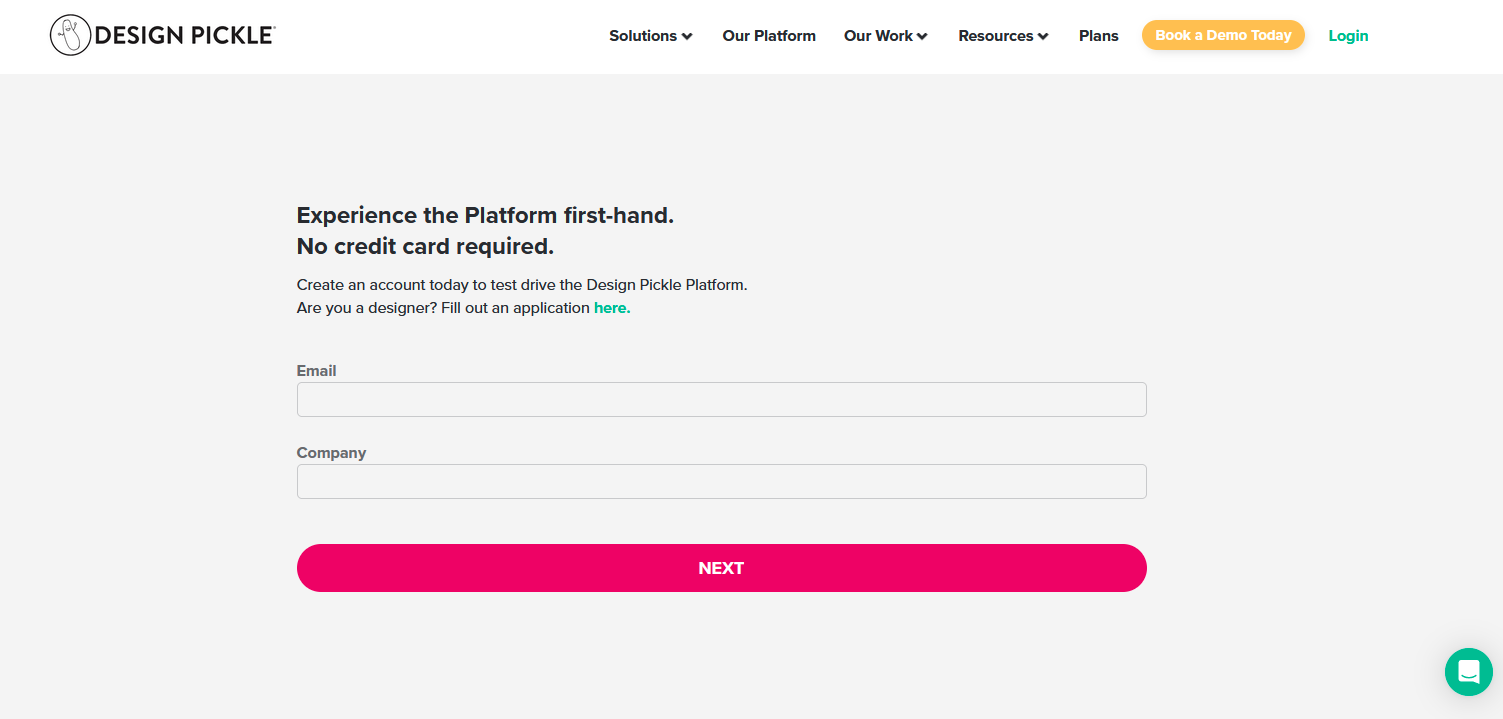Open the green chat widget bubble
1503x719 pixels.
tap(1468, 671)
